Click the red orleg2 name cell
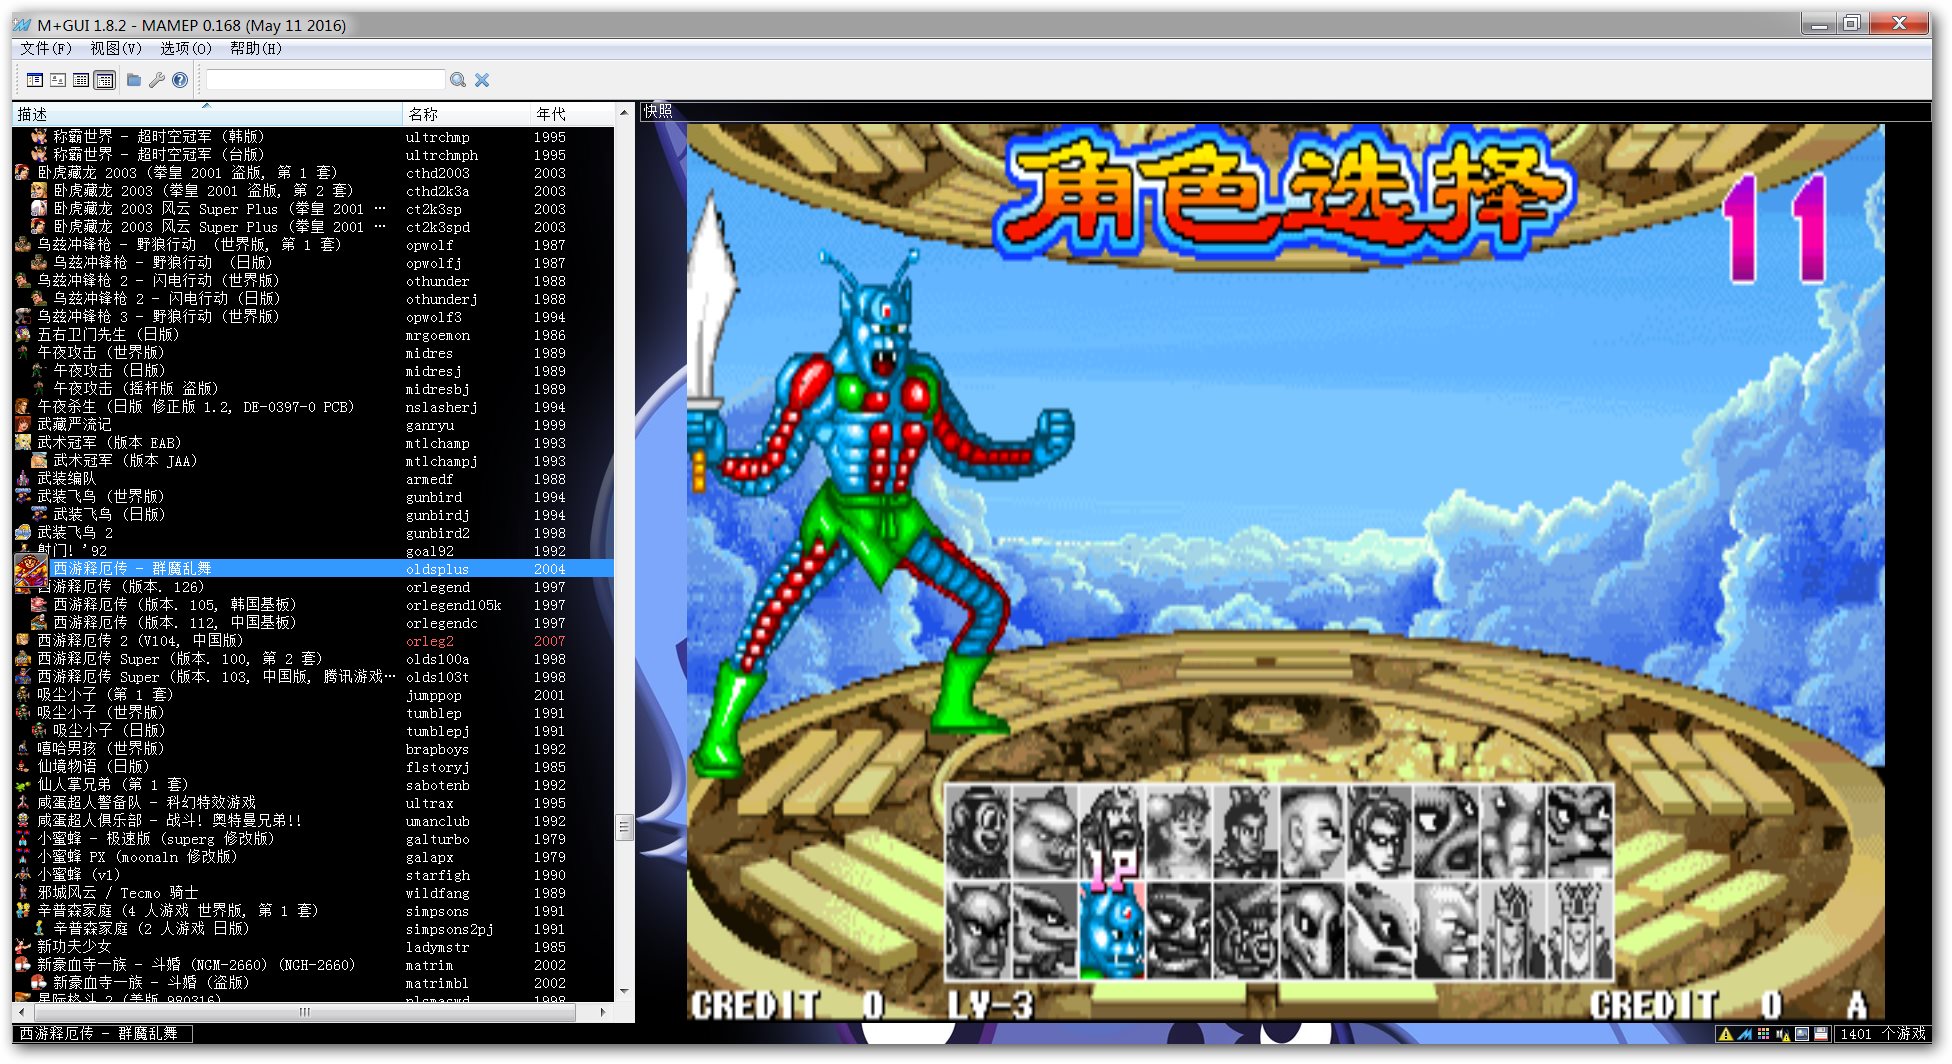The height and width of the screenshot is (1064, 1952). [430, 641]
